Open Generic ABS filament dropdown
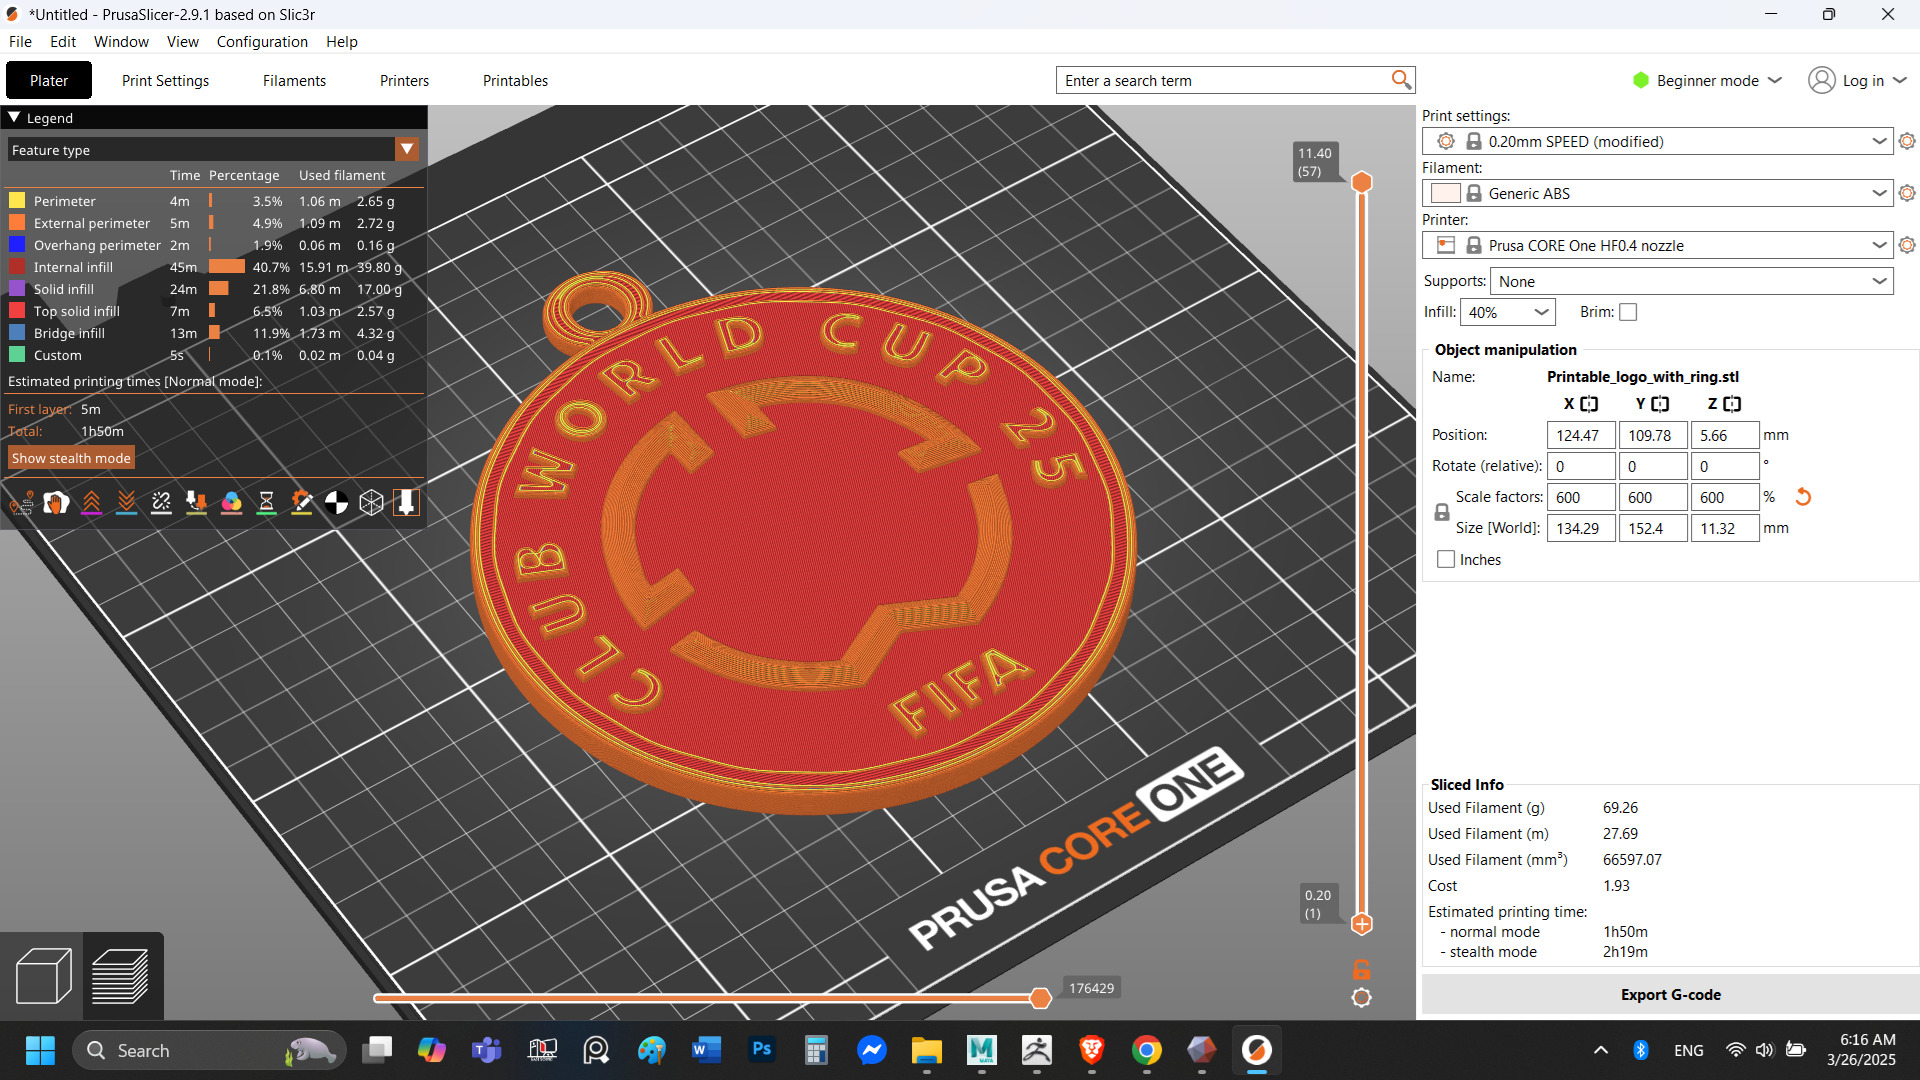The width and height of the screenshot is (1920, 1080). click(1658, 193)
